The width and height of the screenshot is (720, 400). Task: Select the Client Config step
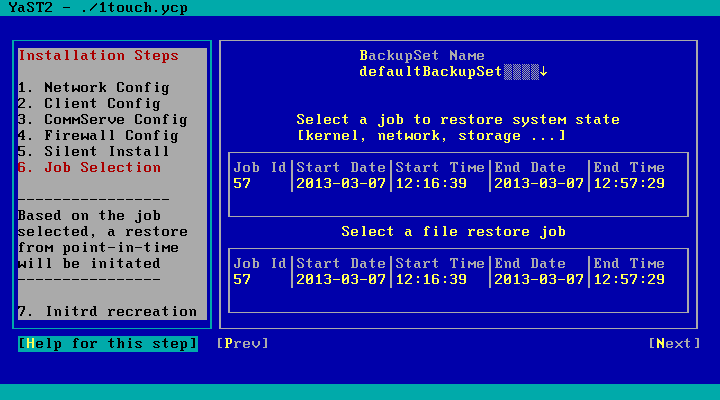tap(90, 103)
